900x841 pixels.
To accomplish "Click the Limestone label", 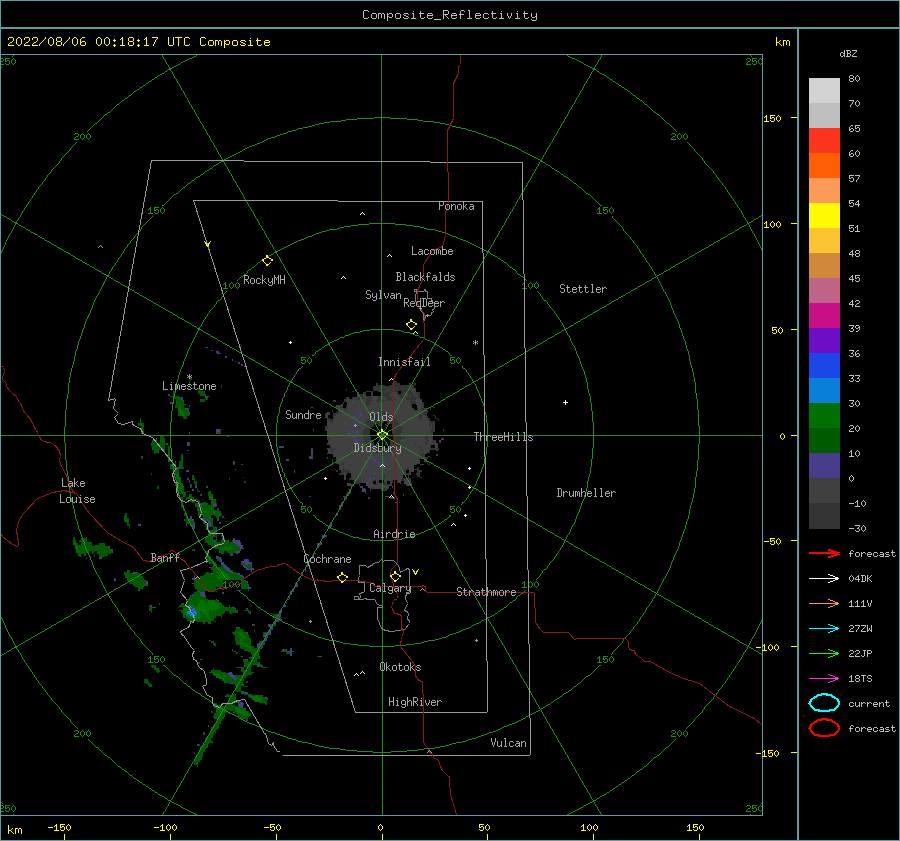I will pyautogui.click(x=189, y=386).
